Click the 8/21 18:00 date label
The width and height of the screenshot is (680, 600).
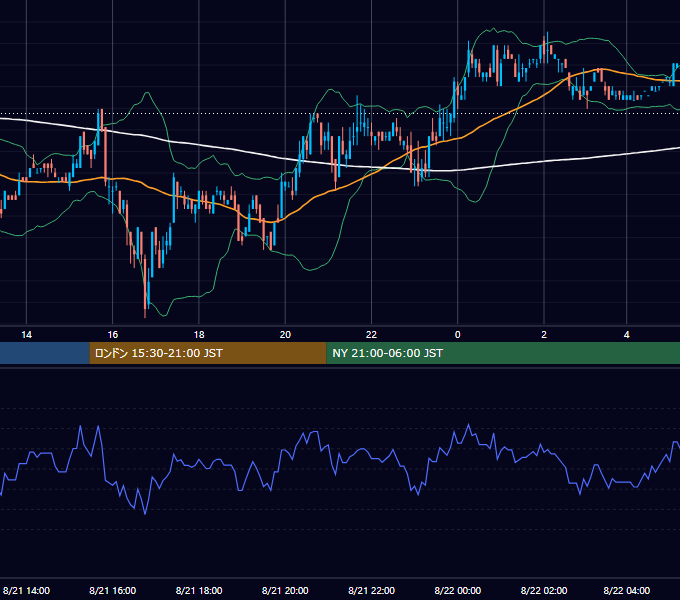pos(199,590)
